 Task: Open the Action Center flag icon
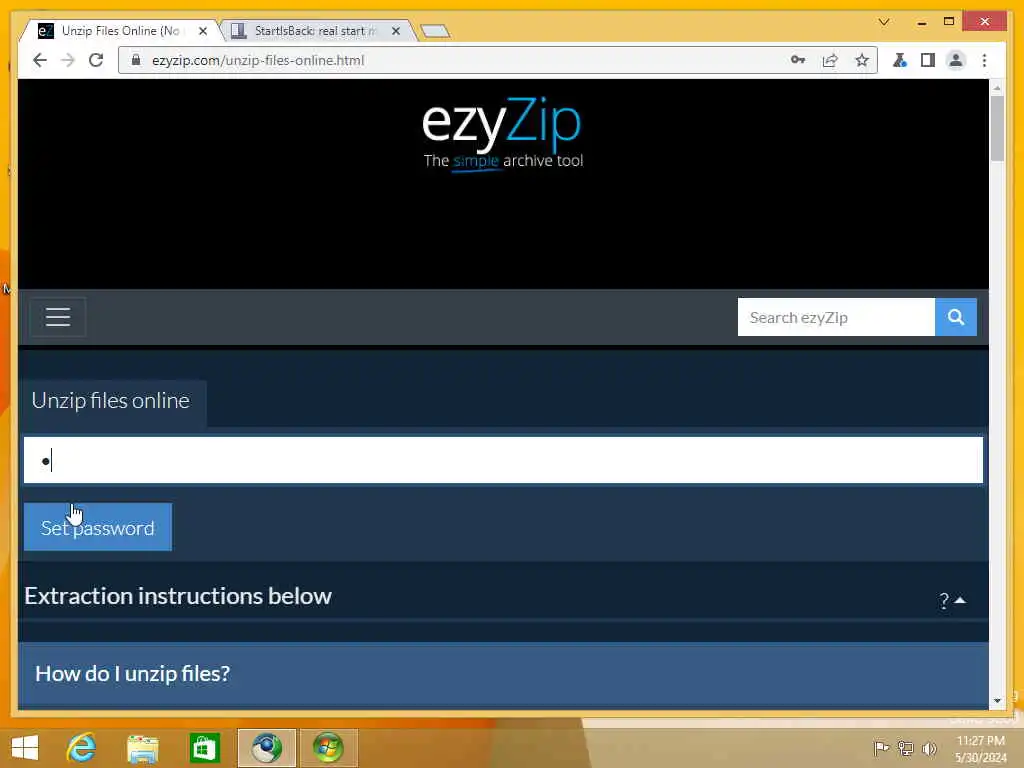click(881, 748)
